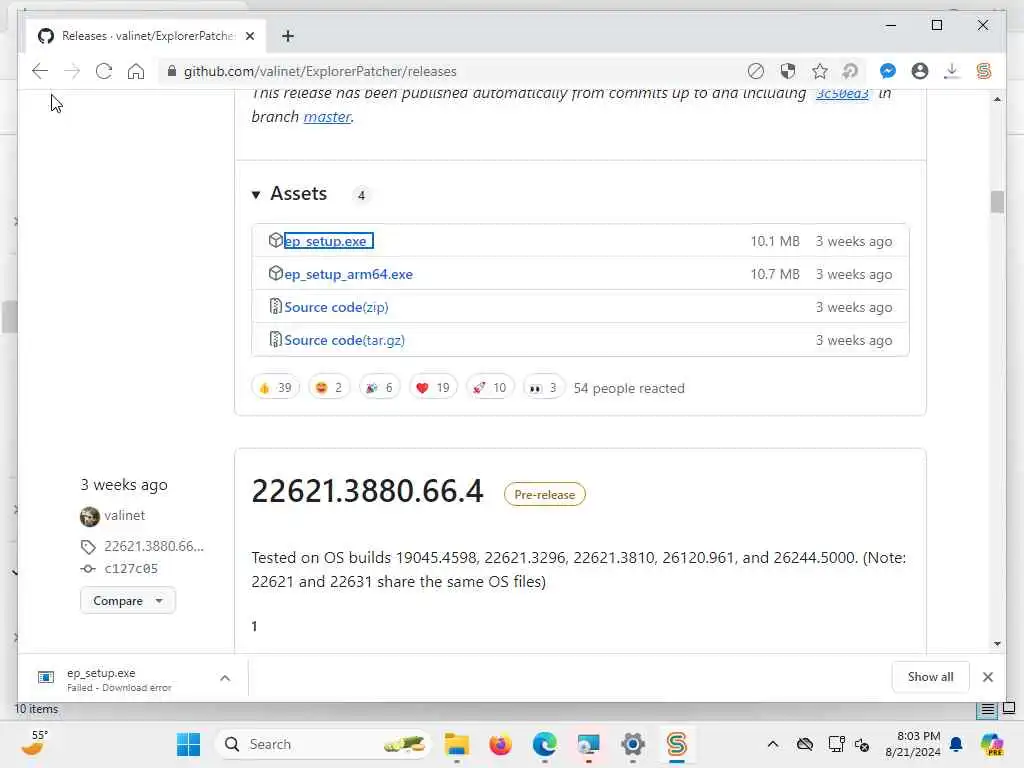Open Slimjet browser taskbar icon

click(x=677, y=744)
